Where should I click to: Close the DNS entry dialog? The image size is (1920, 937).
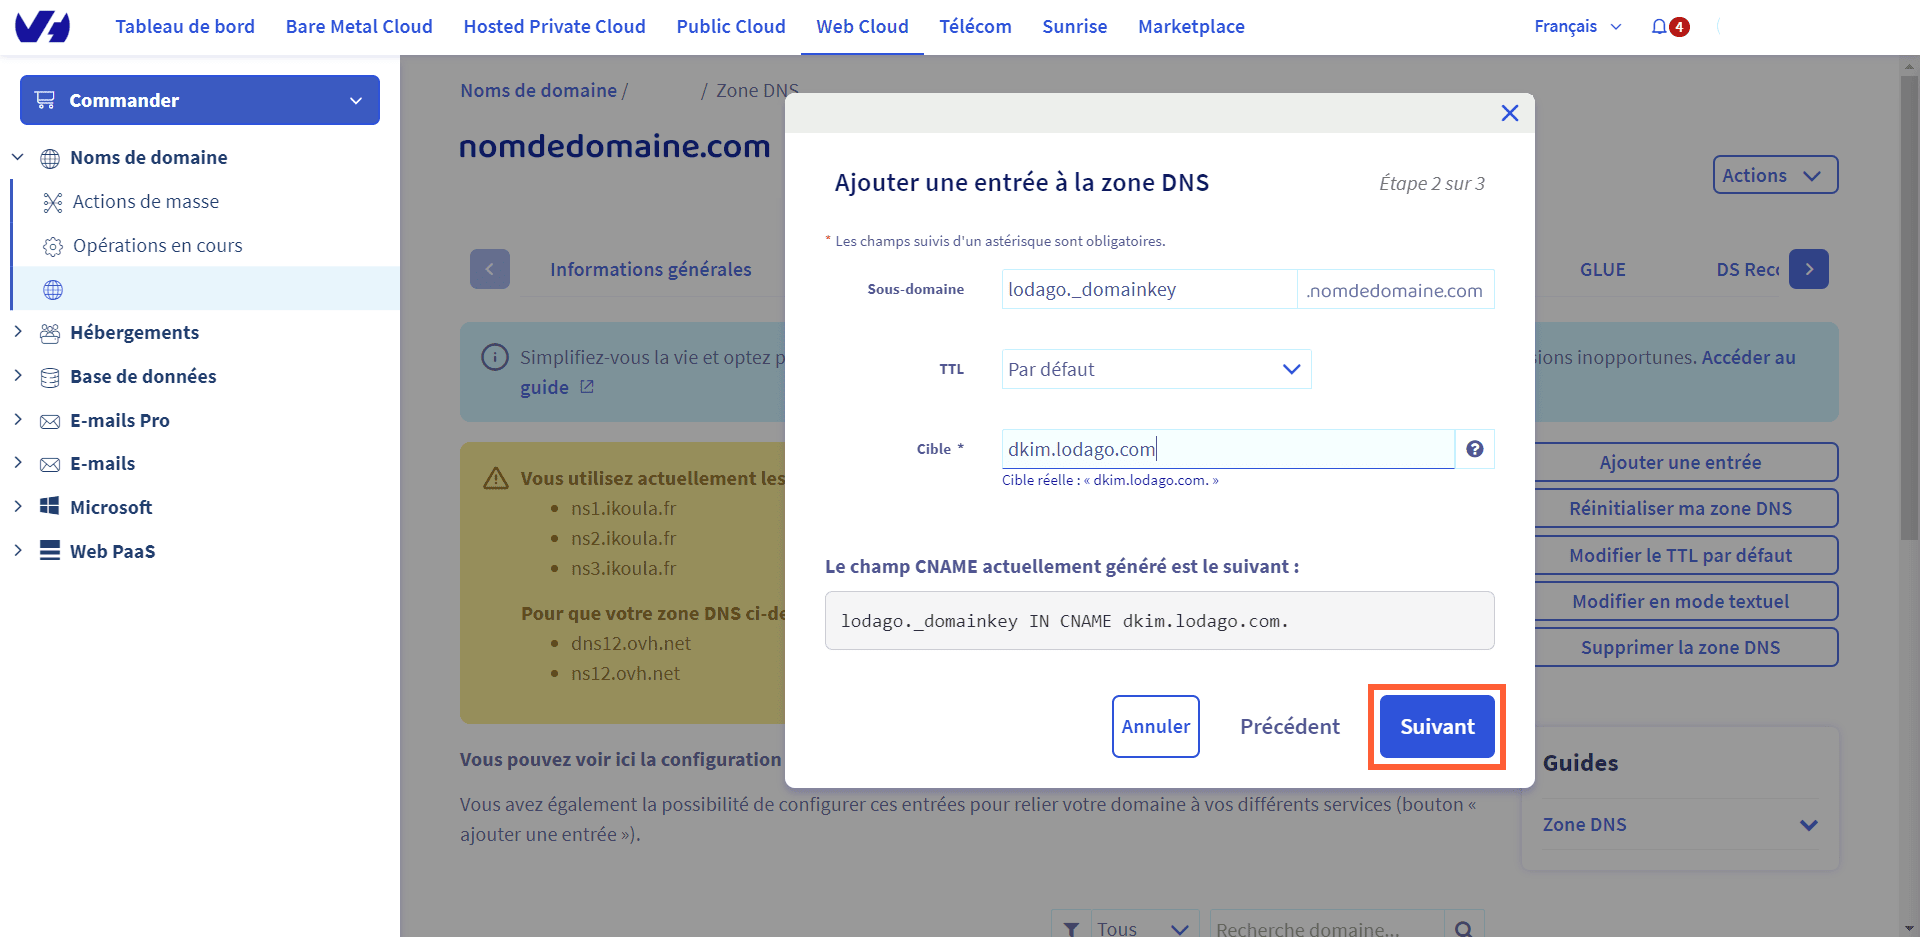1510,113
